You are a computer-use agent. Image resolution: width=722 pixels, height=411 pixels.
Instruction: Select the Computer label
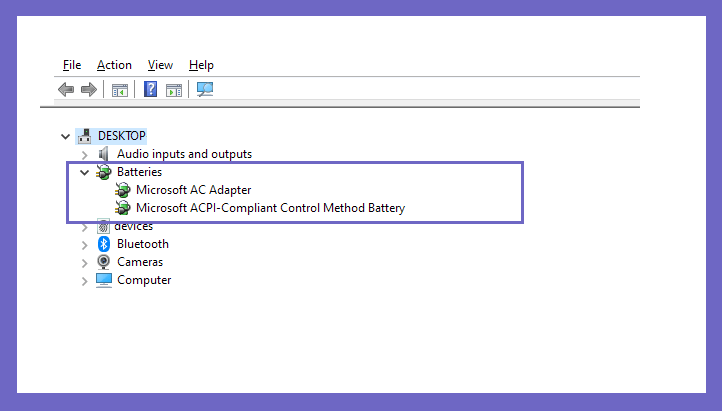pyautogui.click(x=144, y=280)
